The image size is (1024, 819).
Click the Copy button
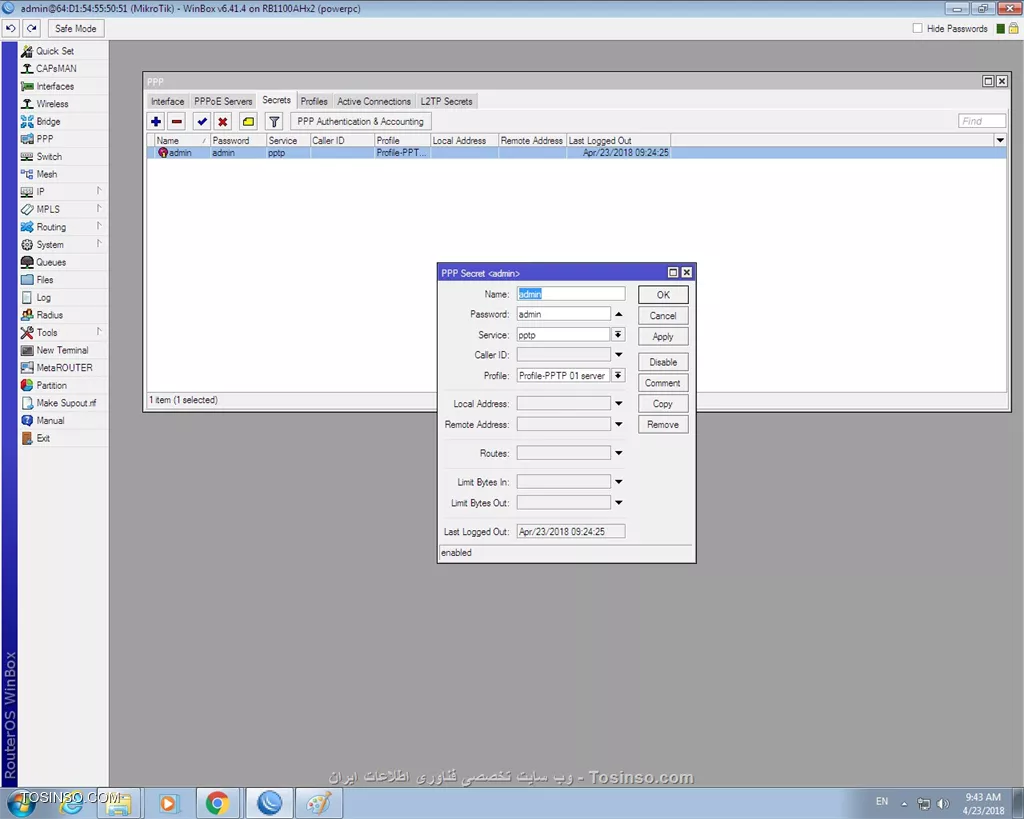(663, 404)
